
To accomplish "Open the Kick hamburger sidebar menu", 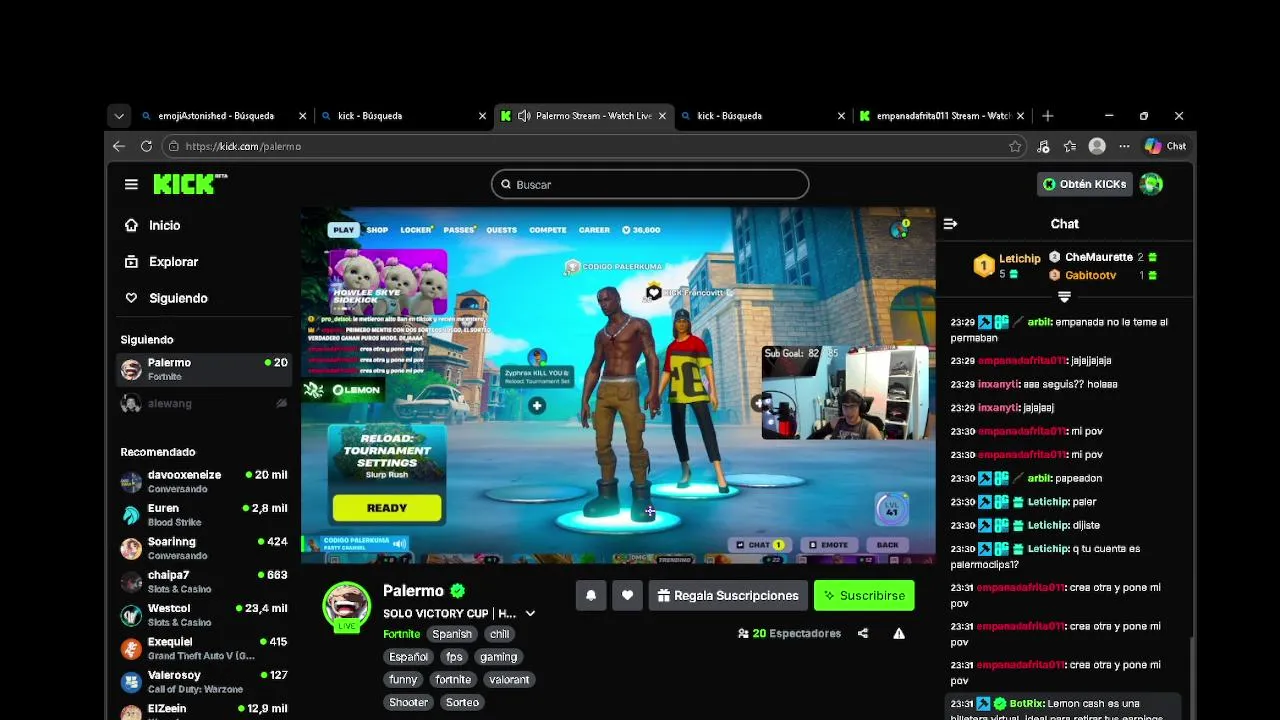I will [x=131, y=184].
